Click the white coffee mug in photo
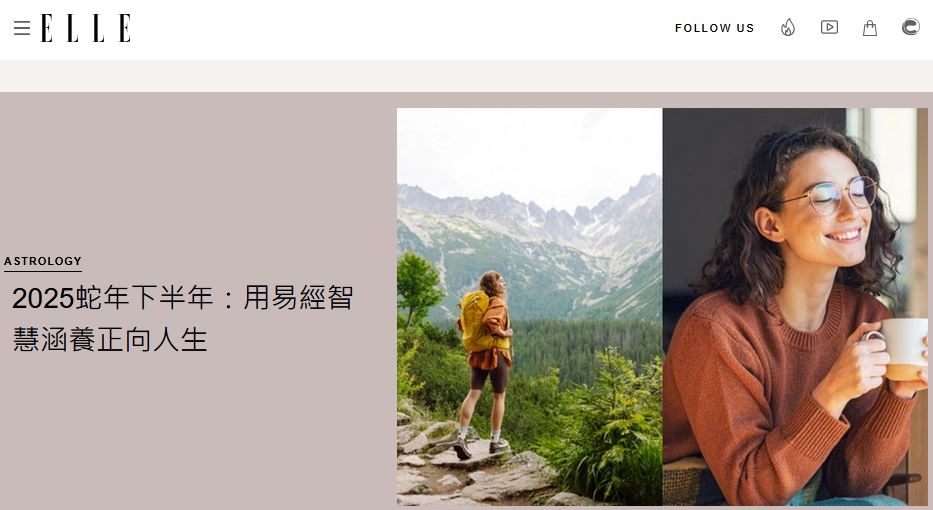This screenshot has height=510, width=933. [903, 349]
